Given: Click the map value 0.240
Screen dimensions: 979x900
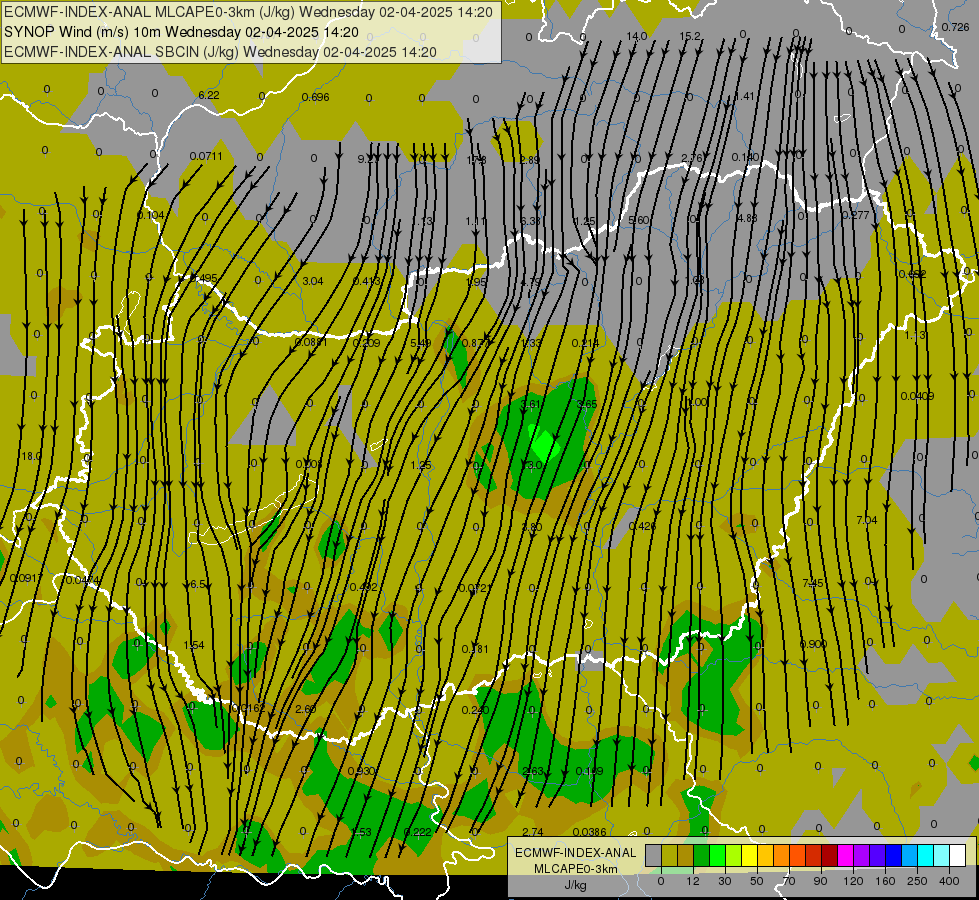Looking at the screenshot, I should [475, 710].
